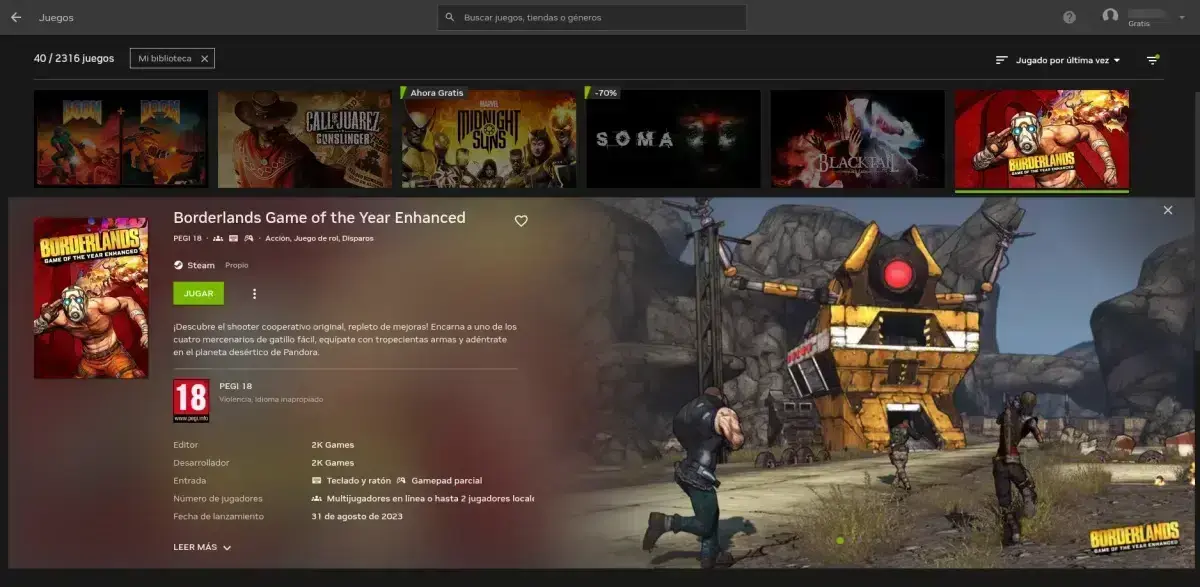Click the Borderlands box art cover
Screen dimensions: 1200x587
click(91, 298)
